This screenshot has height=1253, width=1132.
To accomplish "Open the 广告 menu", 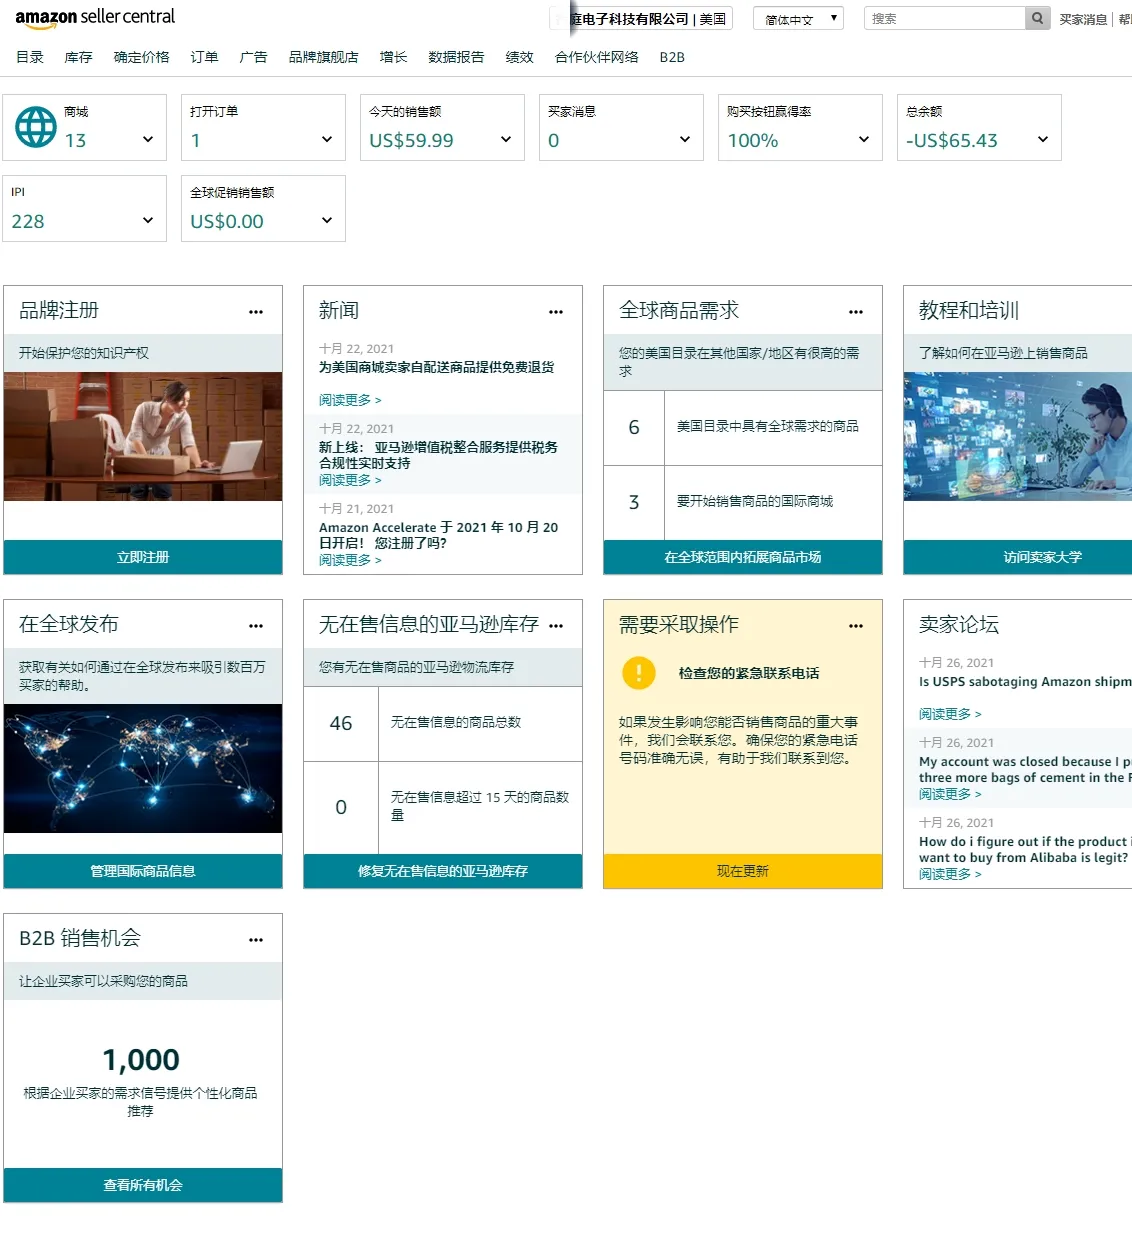I will coord(254,57).
